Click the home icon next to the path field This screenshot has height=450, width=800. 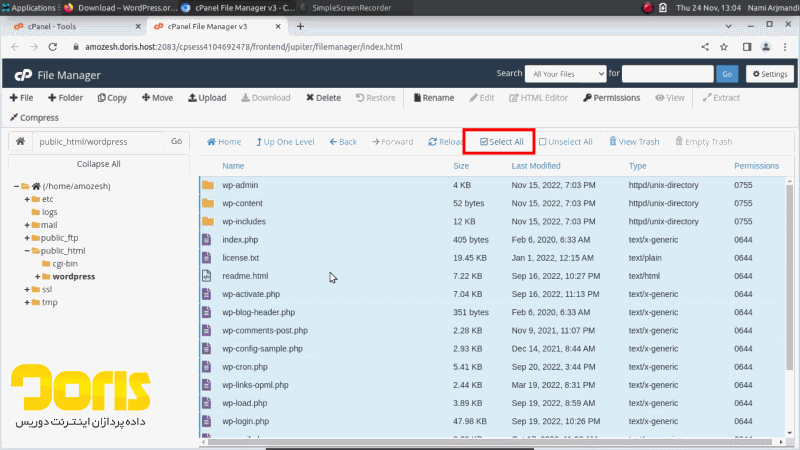point(20,141)
